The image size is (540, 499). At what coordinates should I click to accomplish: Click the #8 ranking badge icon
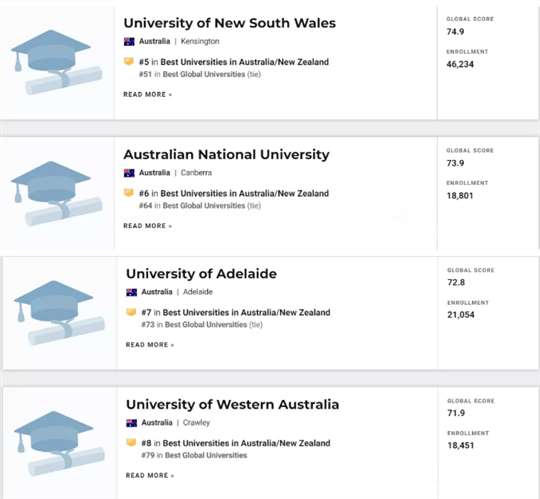click(131, 443)
